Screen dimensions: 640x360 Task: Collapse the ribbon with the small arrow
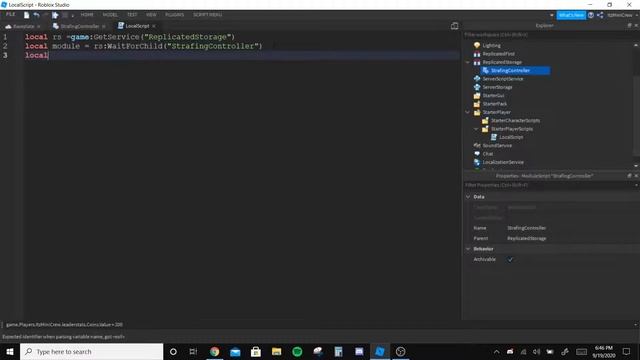coord(552,15)
